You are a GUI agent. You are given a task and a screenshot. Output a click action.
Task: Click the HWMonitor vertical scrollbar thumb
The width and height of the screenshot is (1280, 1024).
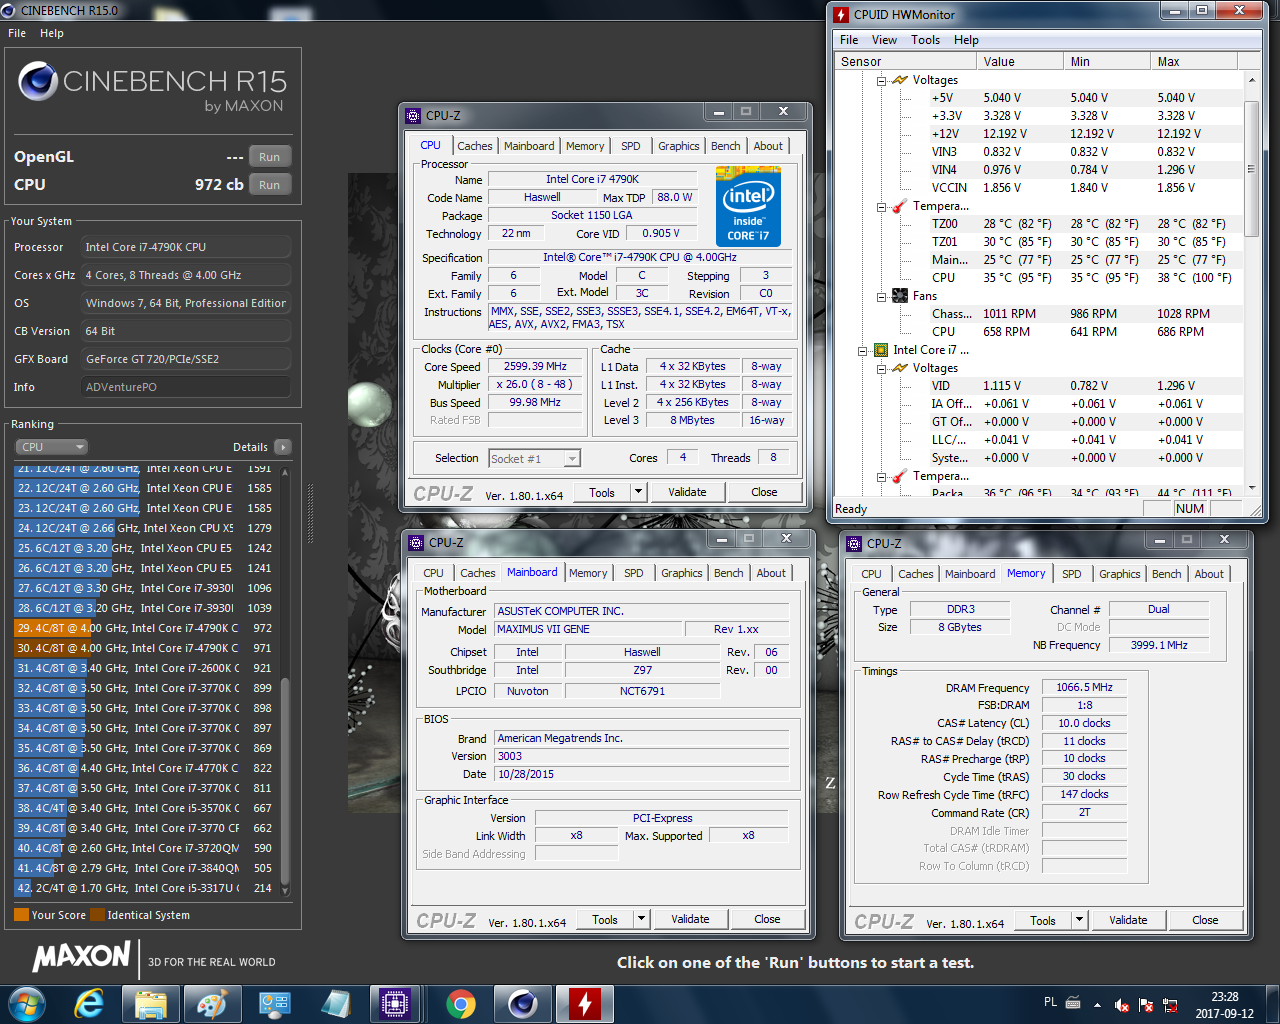tap(1250, 168)
